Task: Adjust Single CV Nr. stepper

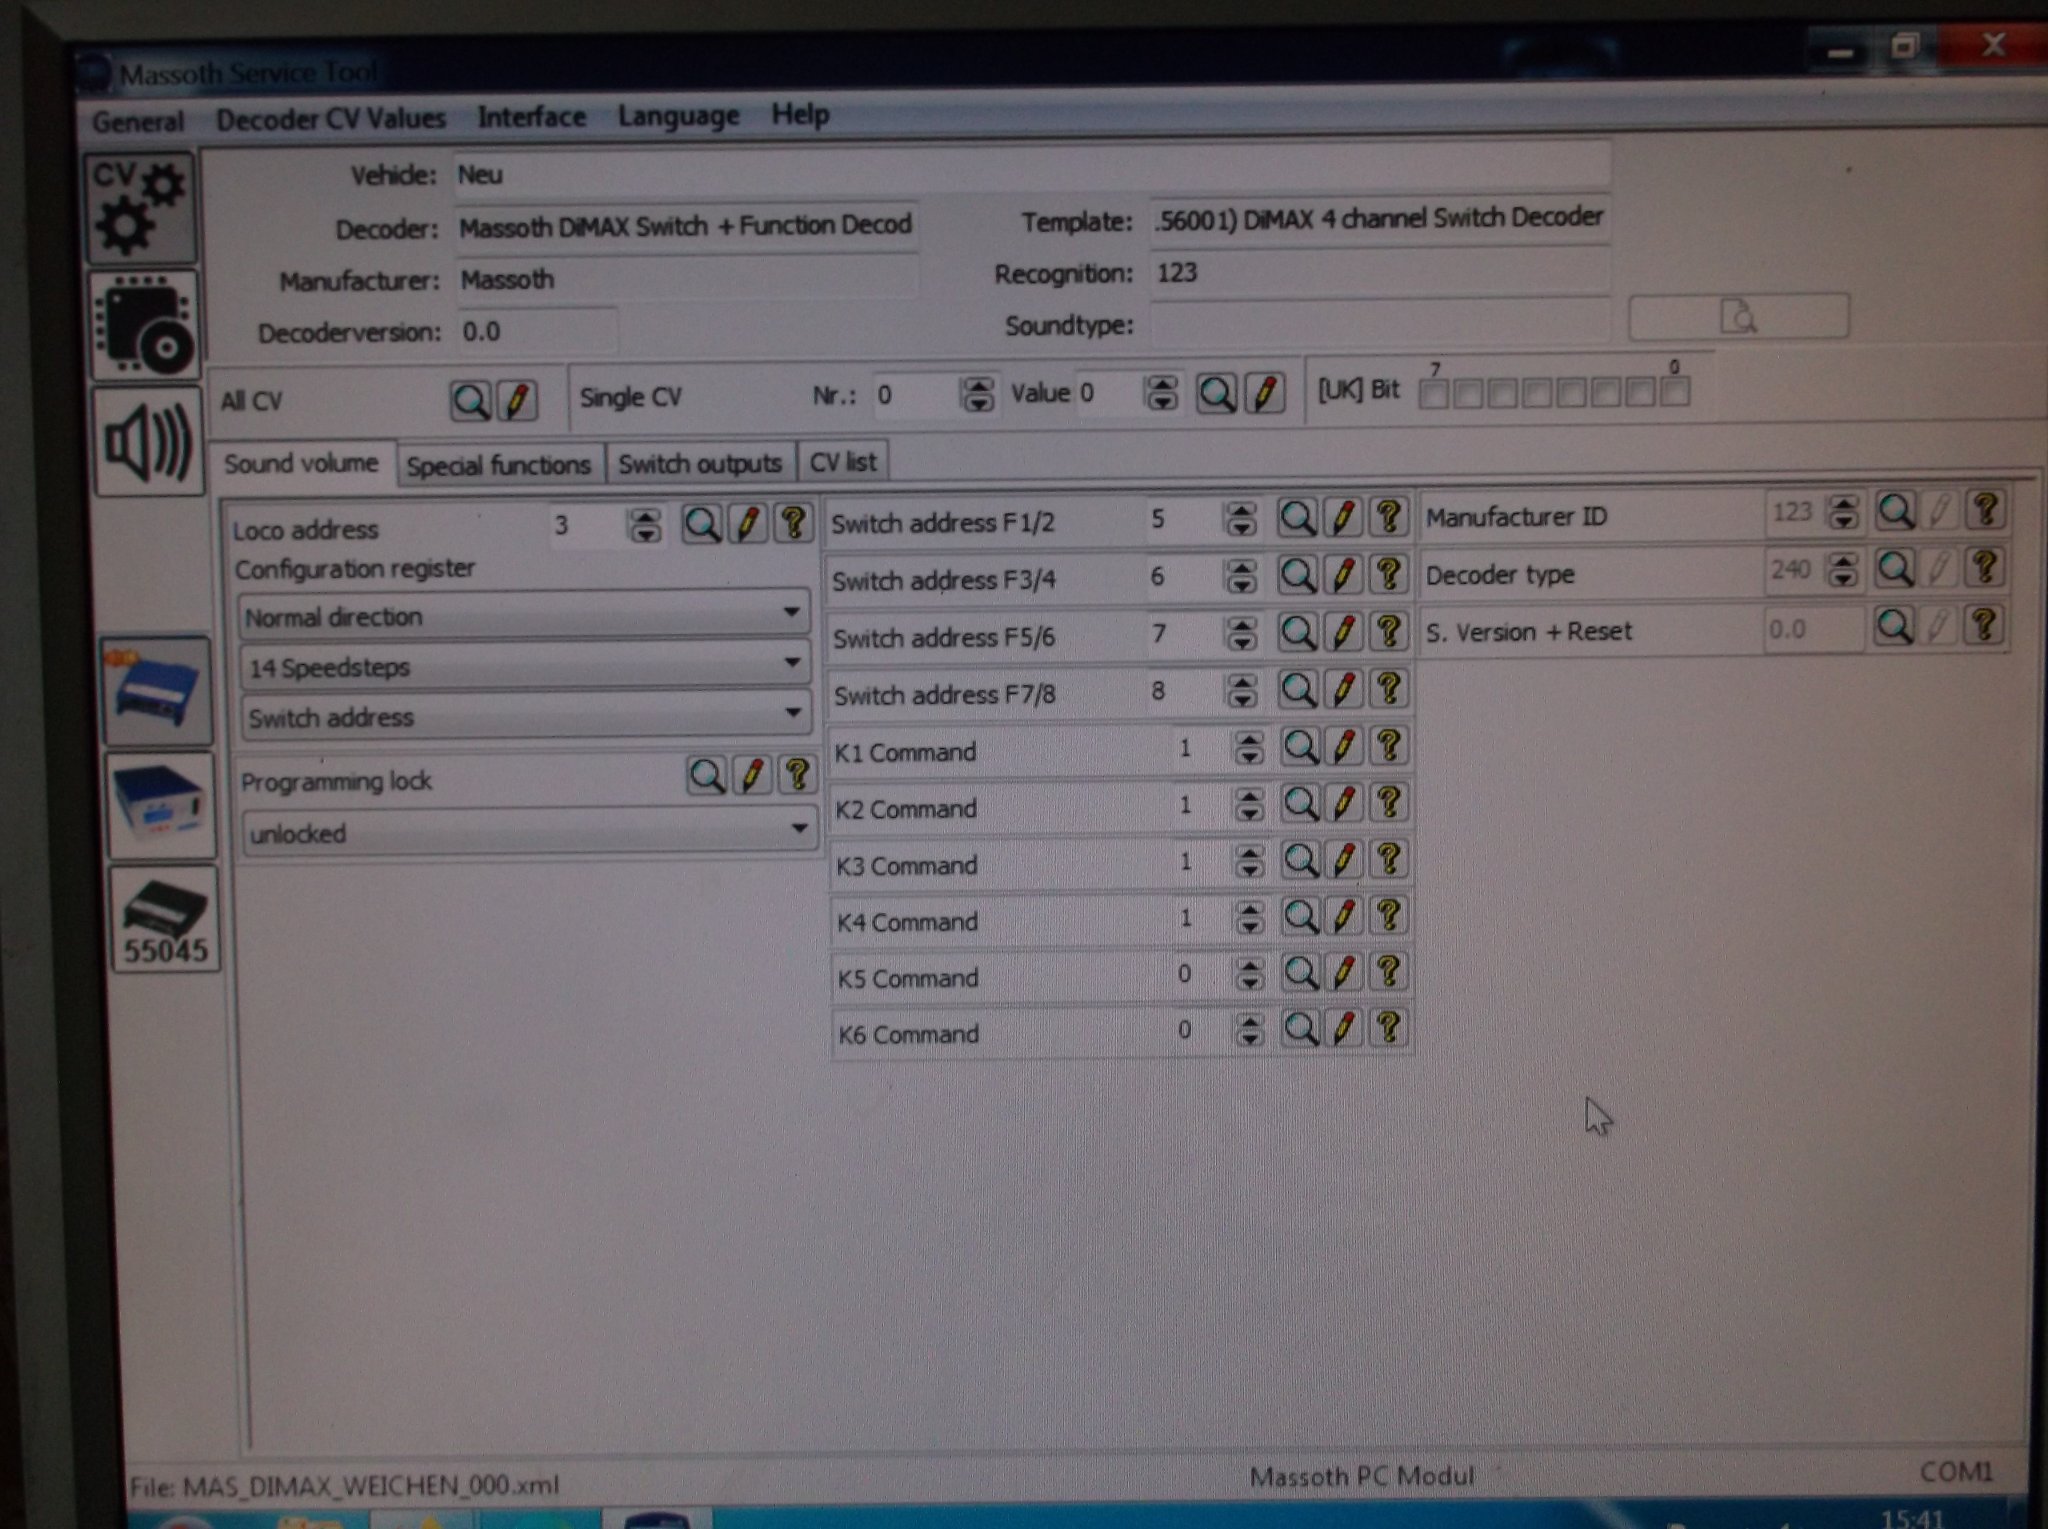Action: 978,395
